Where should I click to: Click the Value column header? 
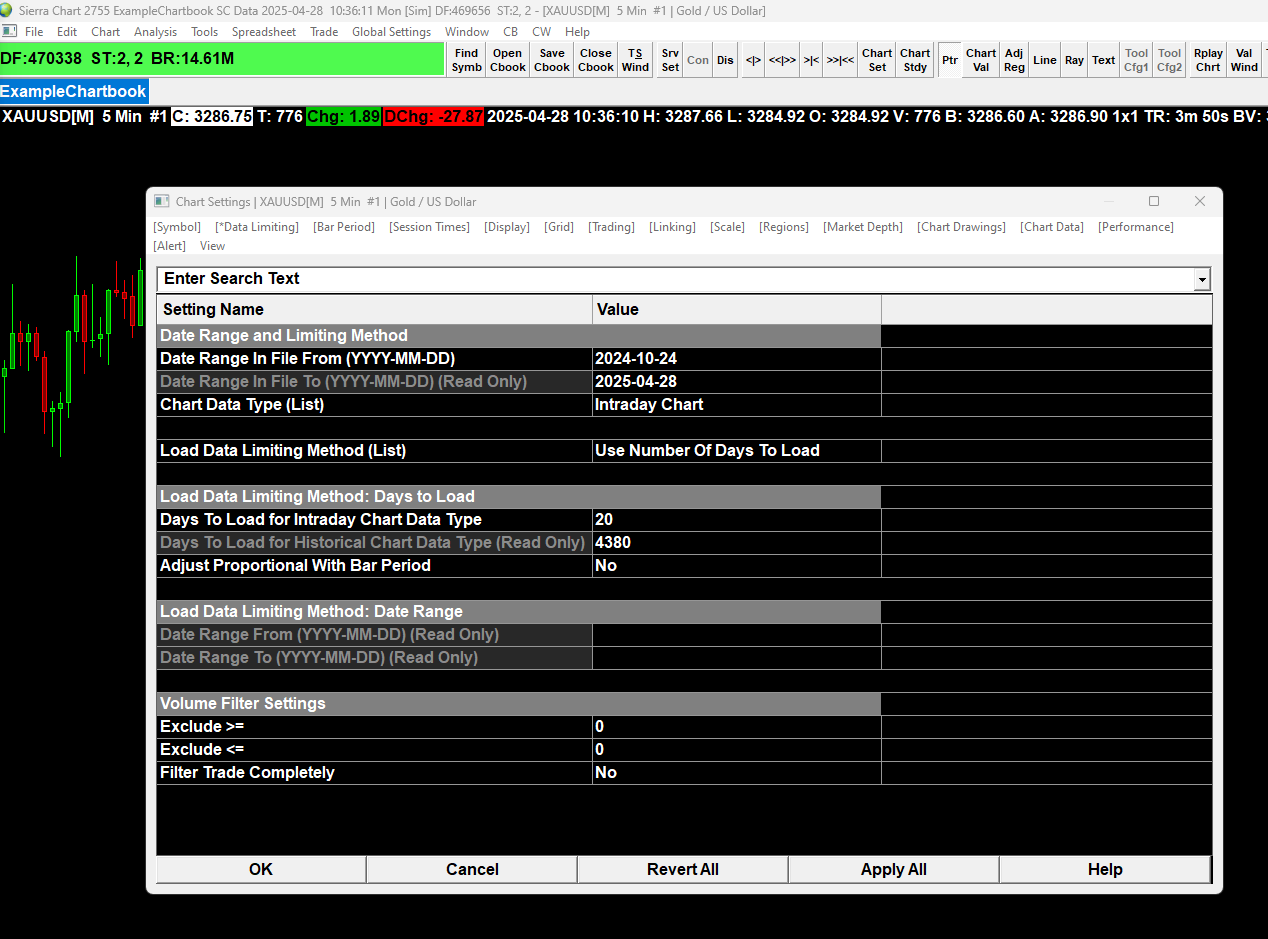(736, 310)
